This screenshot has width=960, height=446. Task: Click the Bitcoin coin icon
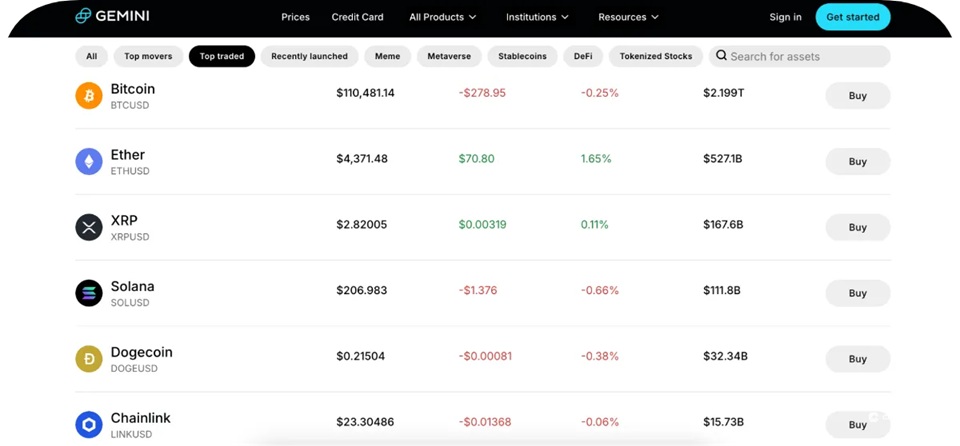coord(89,96)
